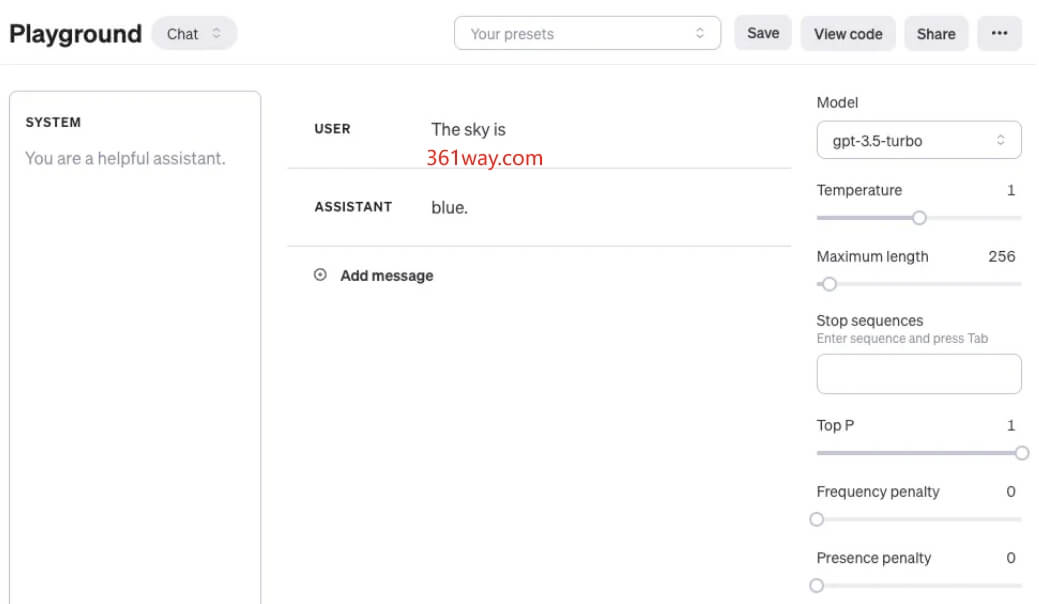Click the Share button
1039x604 pixels.
935,33
